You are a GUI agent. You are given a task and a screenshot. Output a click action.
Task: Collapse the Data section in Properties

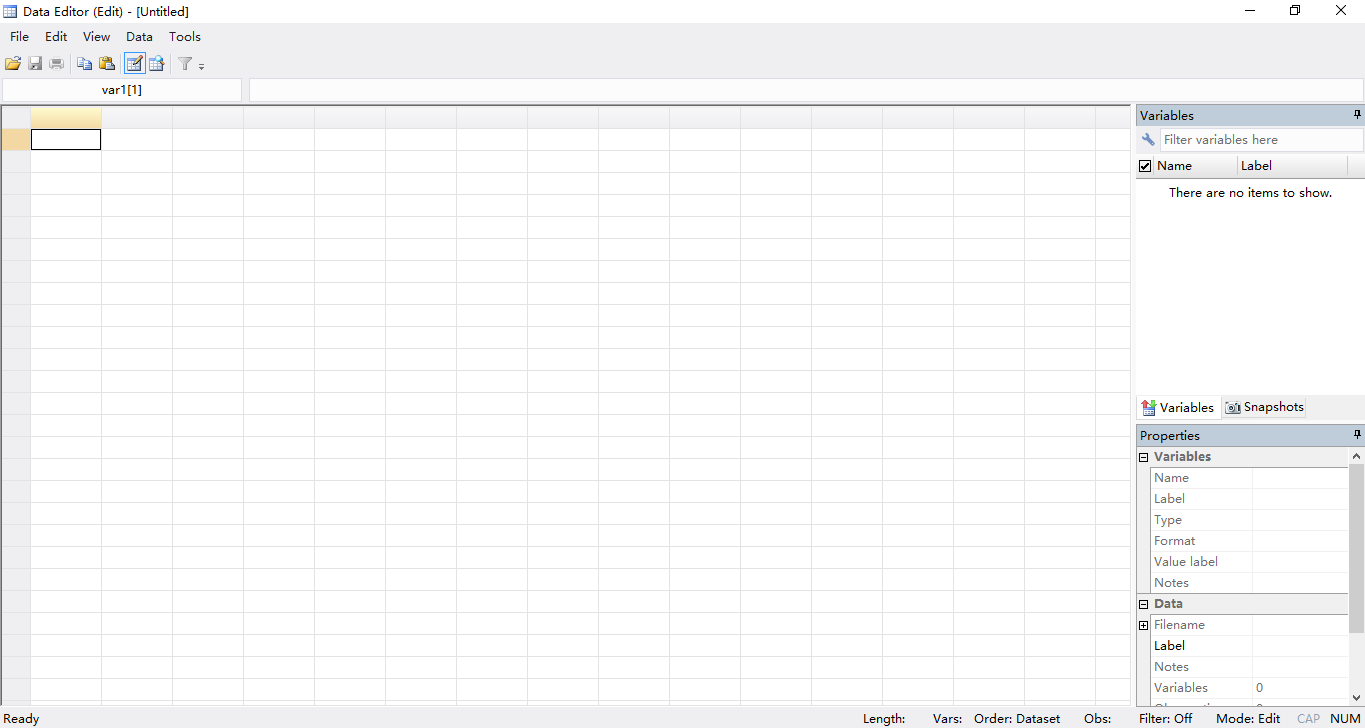point(1144,604)
